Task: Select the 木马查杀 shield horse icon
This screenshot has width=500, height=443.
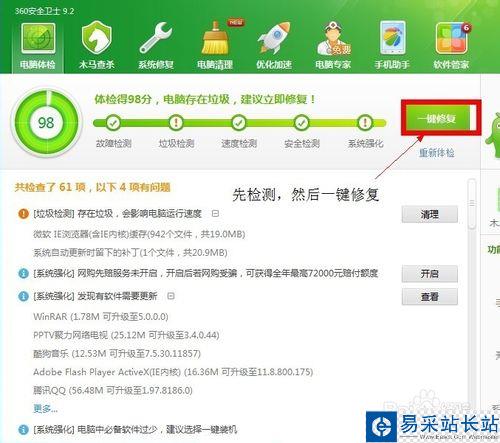Action: [97, 37]
